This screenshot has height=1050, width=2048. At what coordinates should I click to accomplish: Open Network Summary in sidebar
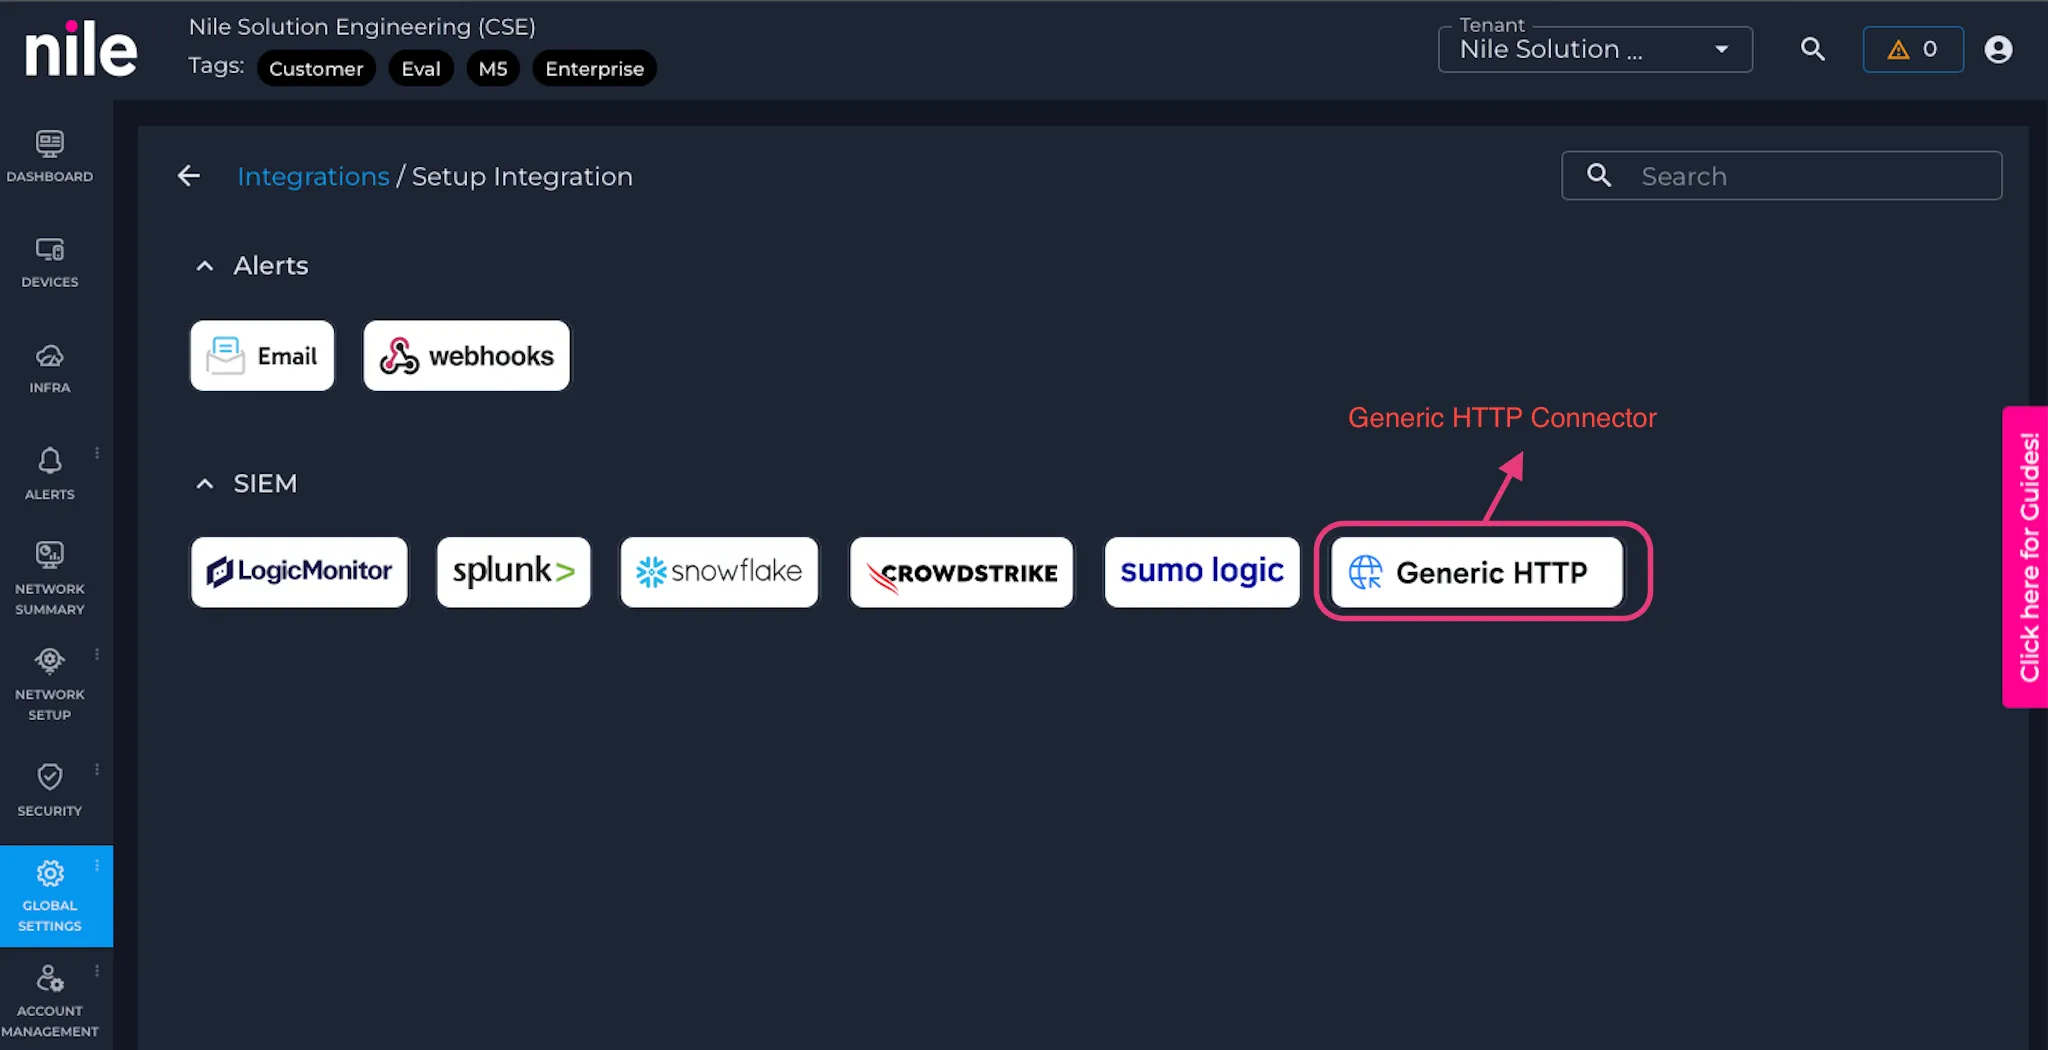(x=50, y=578)
